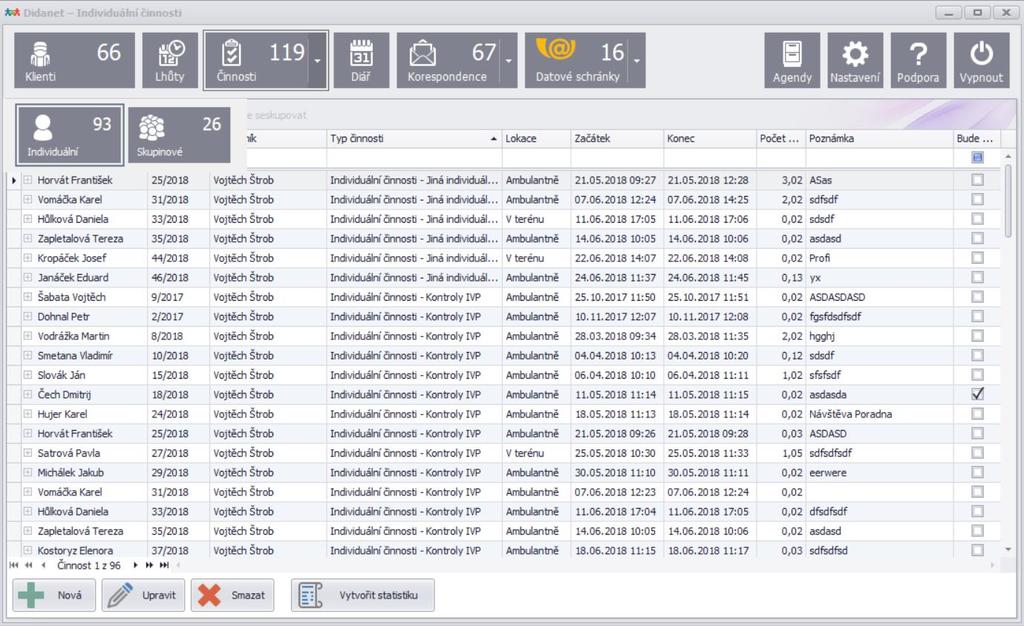Sort by Poznámka column header
The width and height of the screenshot is (1024, 626).
pos(879,138)
